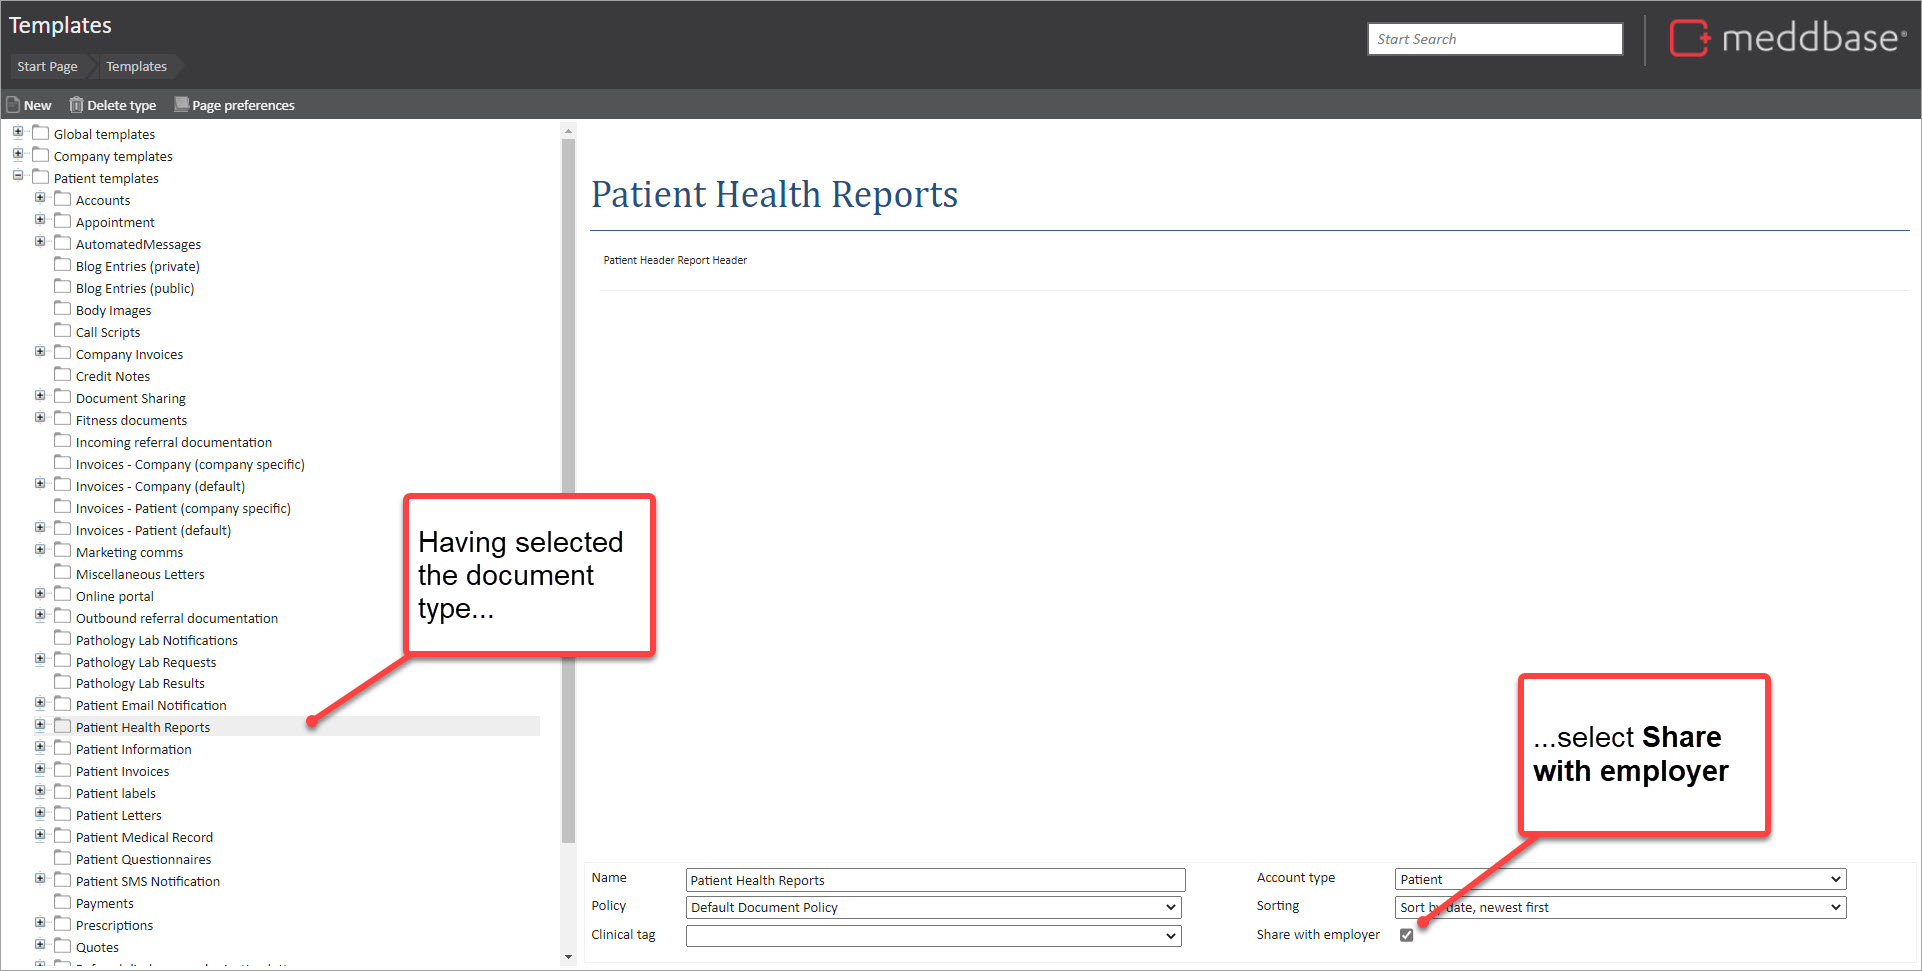1922x971 pixels.
Task: Select the Templates breadcrumb
Action: (x=136, y=67)
